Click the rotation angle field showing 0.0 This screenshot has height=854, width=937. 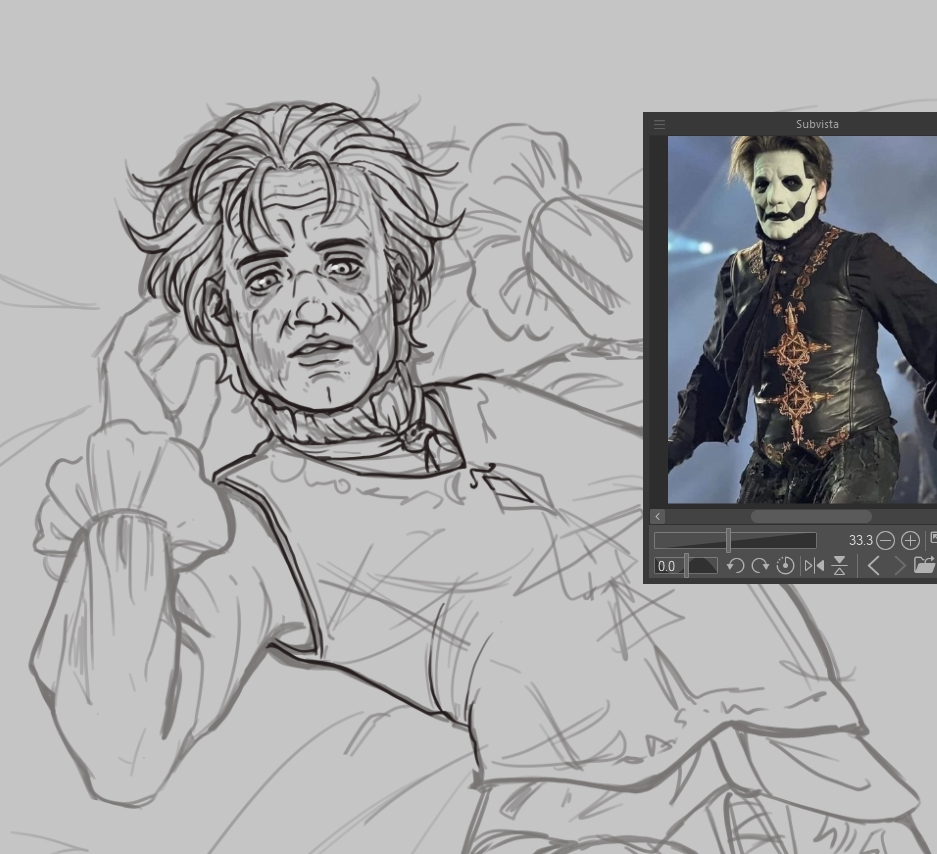coord(667,566)
